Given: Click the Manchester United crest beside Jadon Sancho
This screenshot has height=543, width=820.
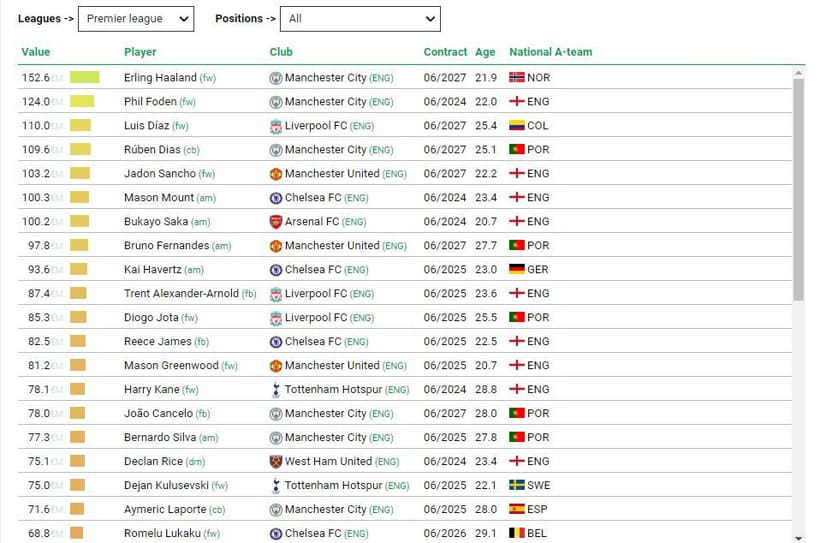Looking at the screenshot, I should [x=276, y=174].
